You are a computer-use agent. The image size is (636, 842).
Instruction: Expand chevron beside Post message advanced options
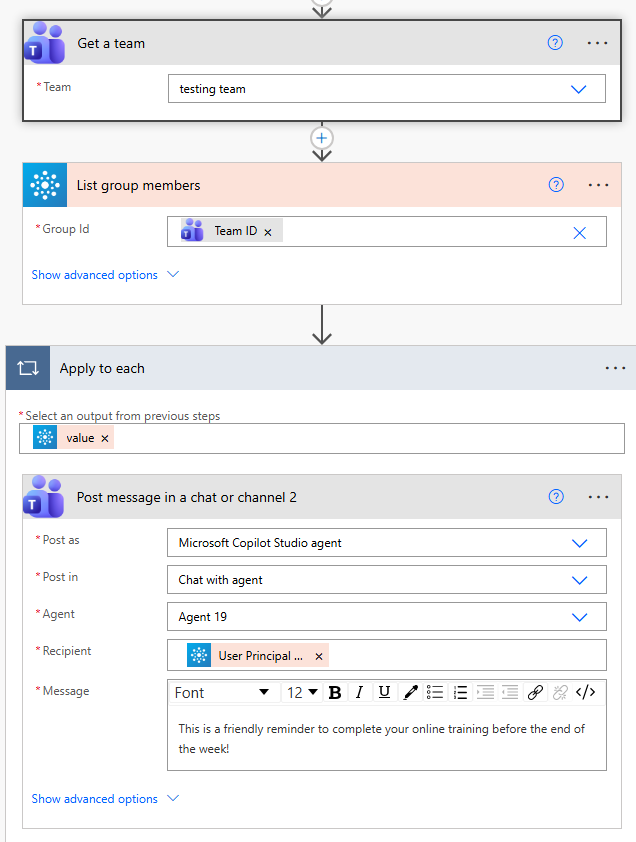click(x=173, y=799)
